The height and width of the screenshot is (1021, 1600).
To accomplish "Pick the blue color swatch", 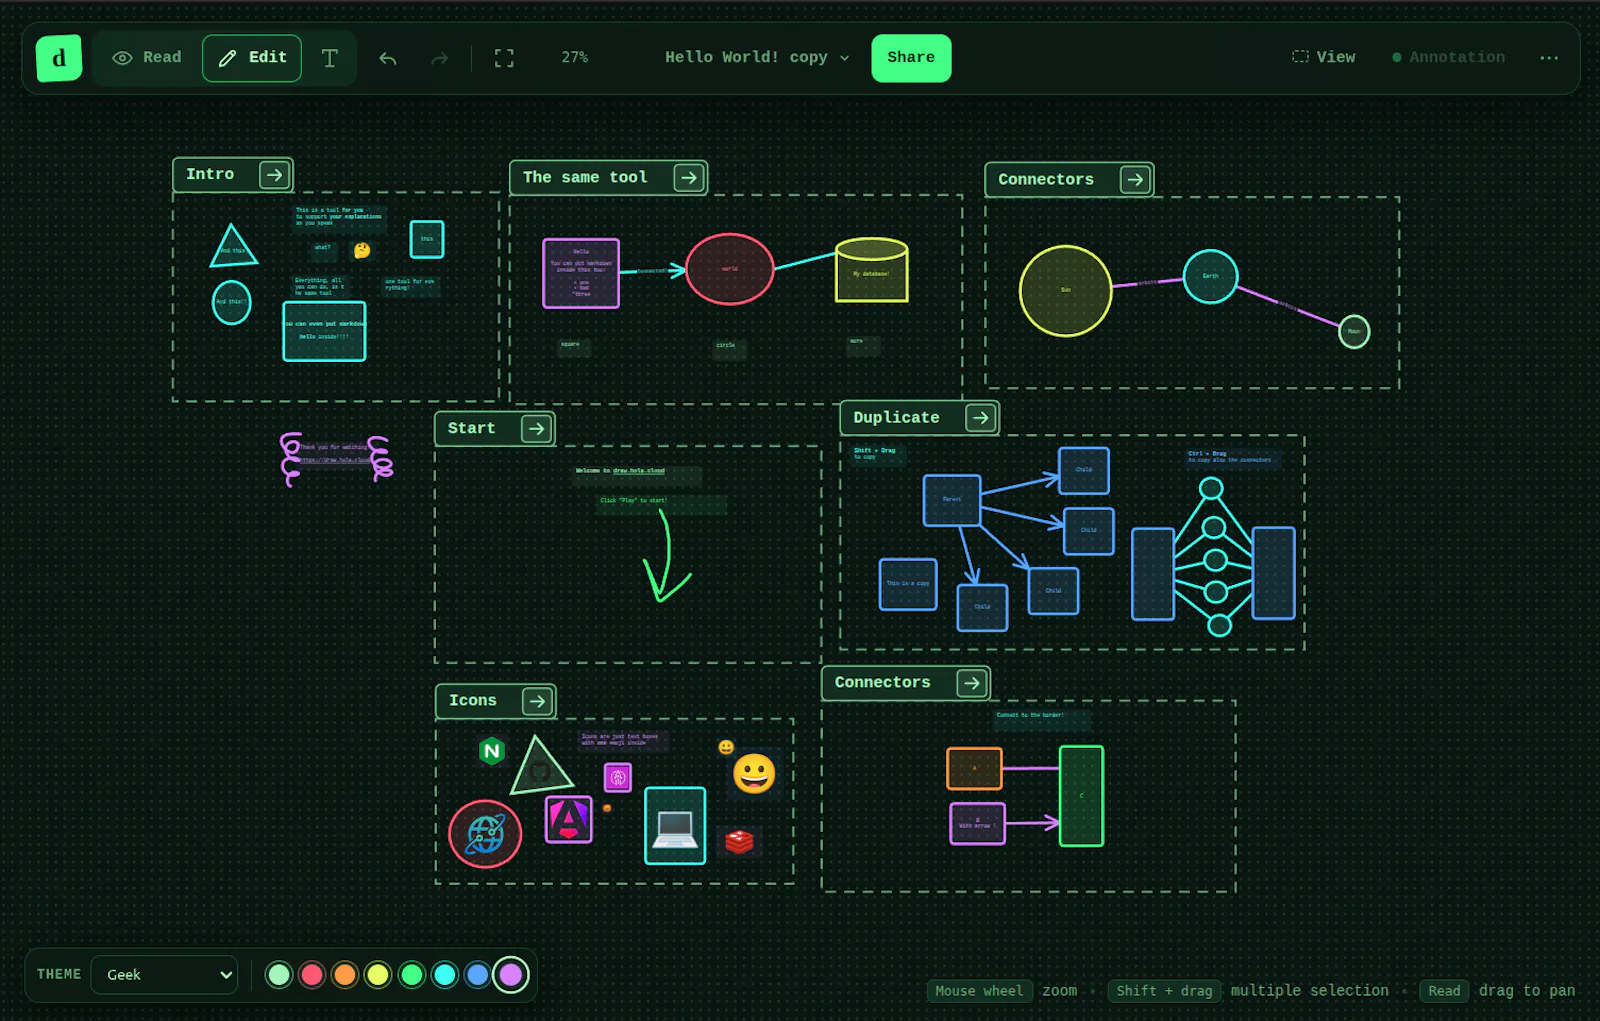I will pyautogui.click(x=478, y=975).
